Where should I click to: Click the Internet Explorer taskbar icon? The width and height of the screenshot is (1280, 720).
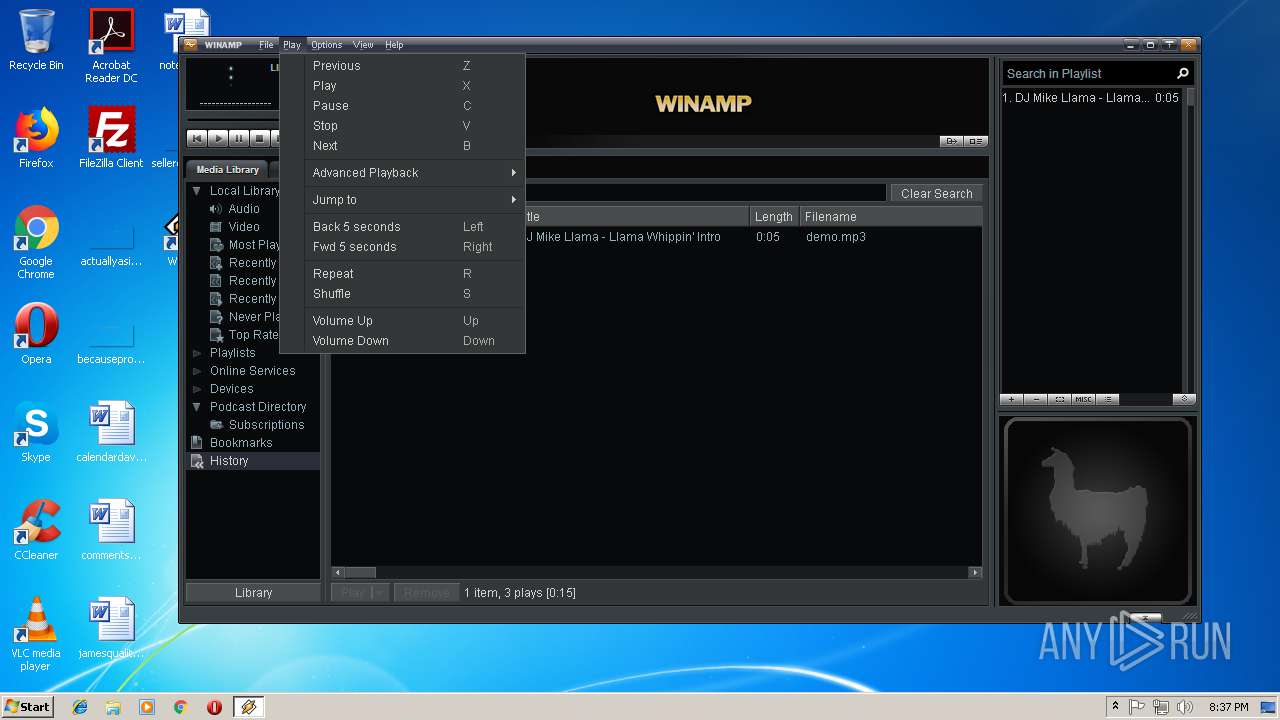pos(80,707)
